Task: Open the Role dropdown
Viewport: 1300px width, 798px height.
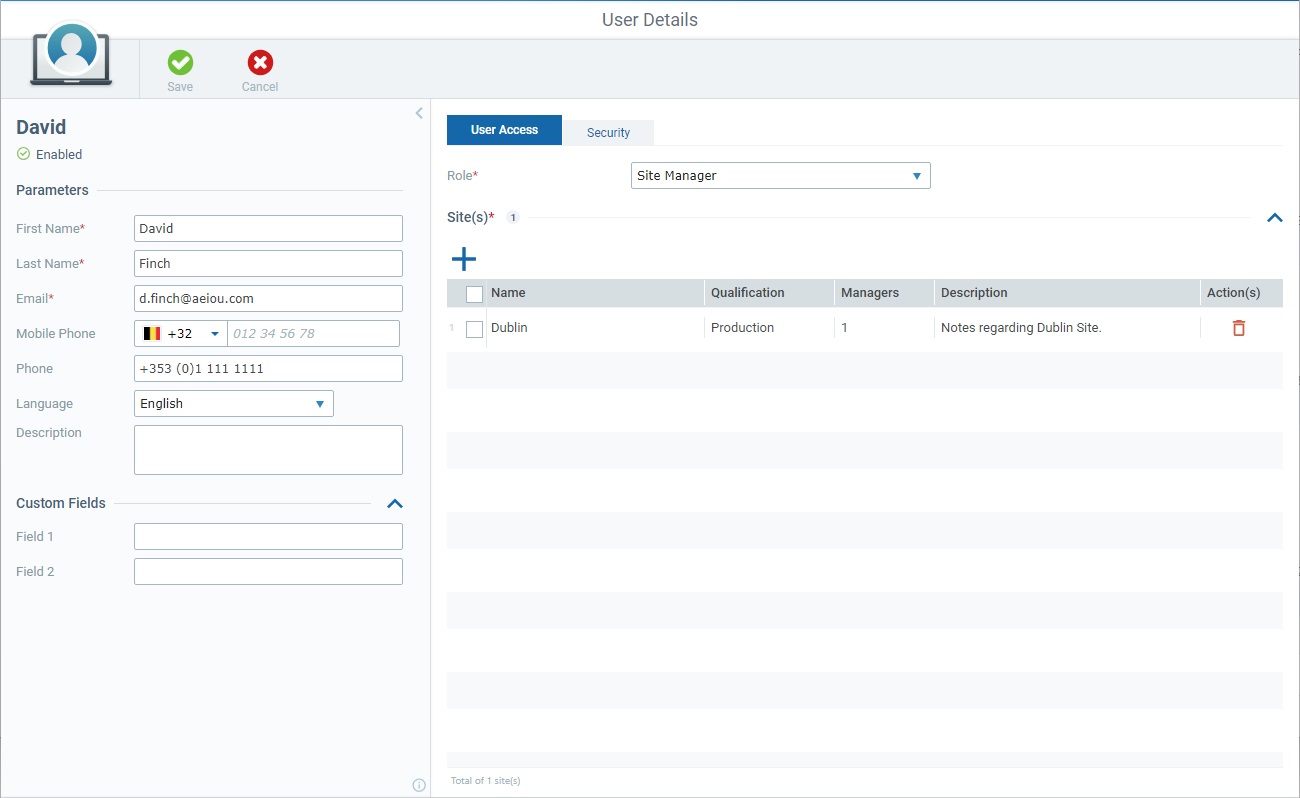Action: pyautogui.click(x=781, y=176)
